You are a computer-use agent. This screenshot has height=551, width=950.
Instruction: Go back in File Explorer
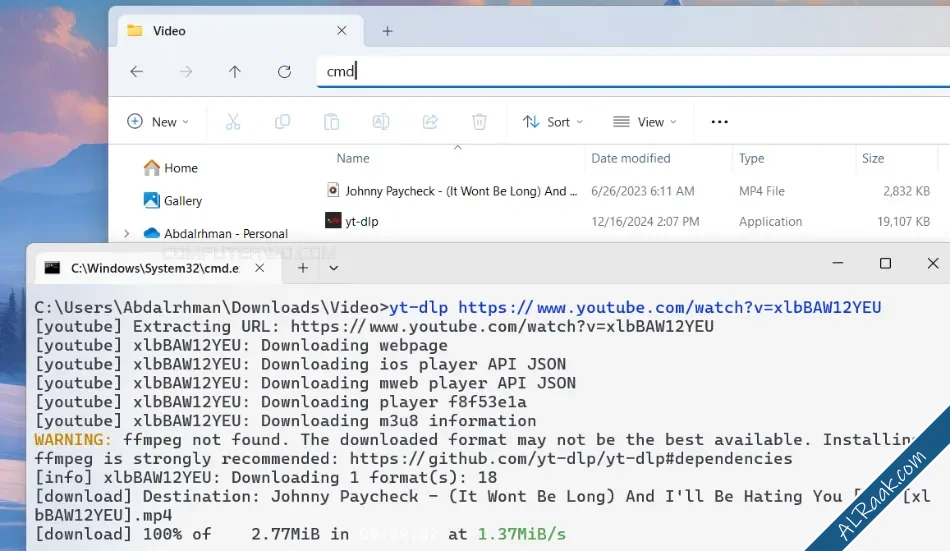click(136, 72)
